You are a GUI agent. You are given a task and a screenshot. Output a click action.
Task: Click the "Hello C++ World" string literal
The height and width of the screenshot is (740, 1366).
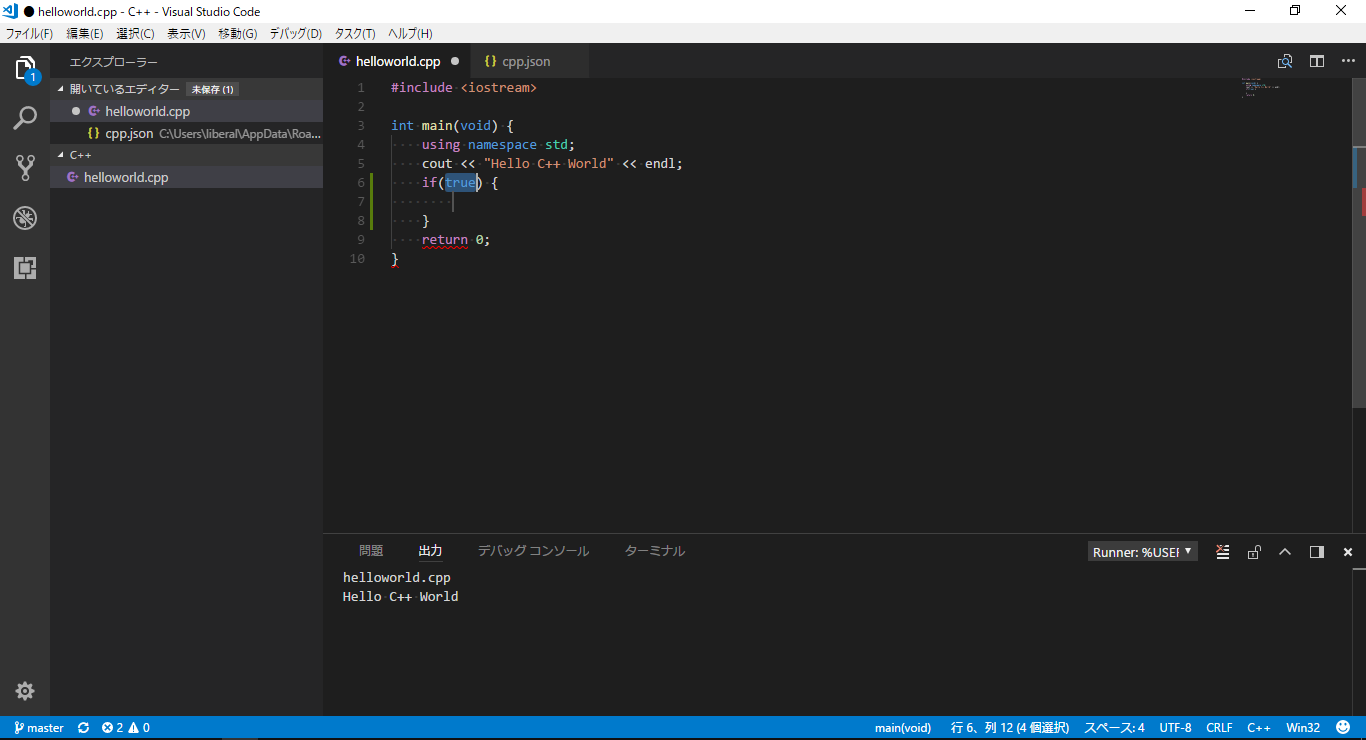(x=549, y=164)
